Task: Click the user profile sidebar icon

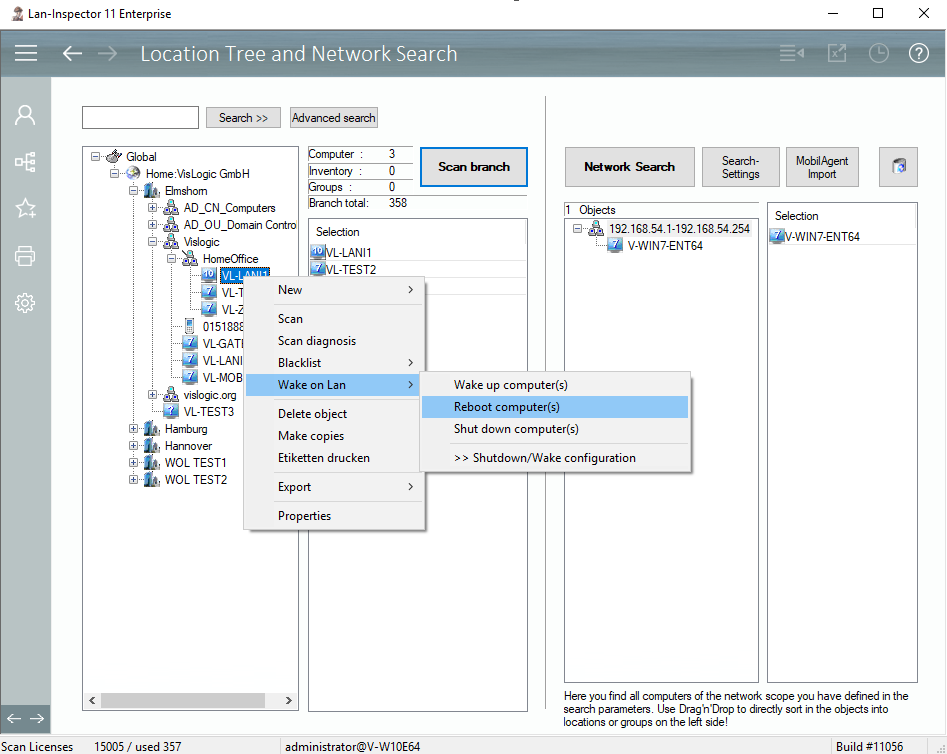Action: tap(26, 115)
